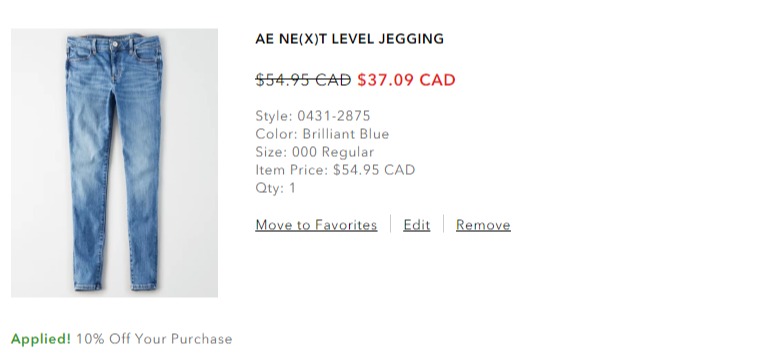Click the left leg hem of the jeans
Screen dimensions: 783x362
tap(89, 286)
